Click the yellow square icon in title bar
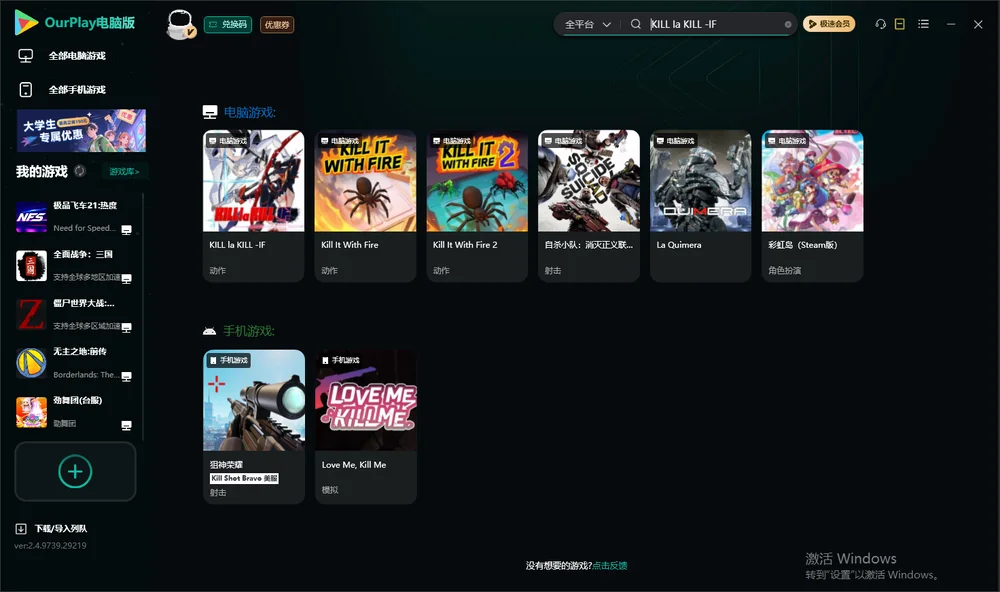This screenshot has width=1000, height=592. coord(900,24)
